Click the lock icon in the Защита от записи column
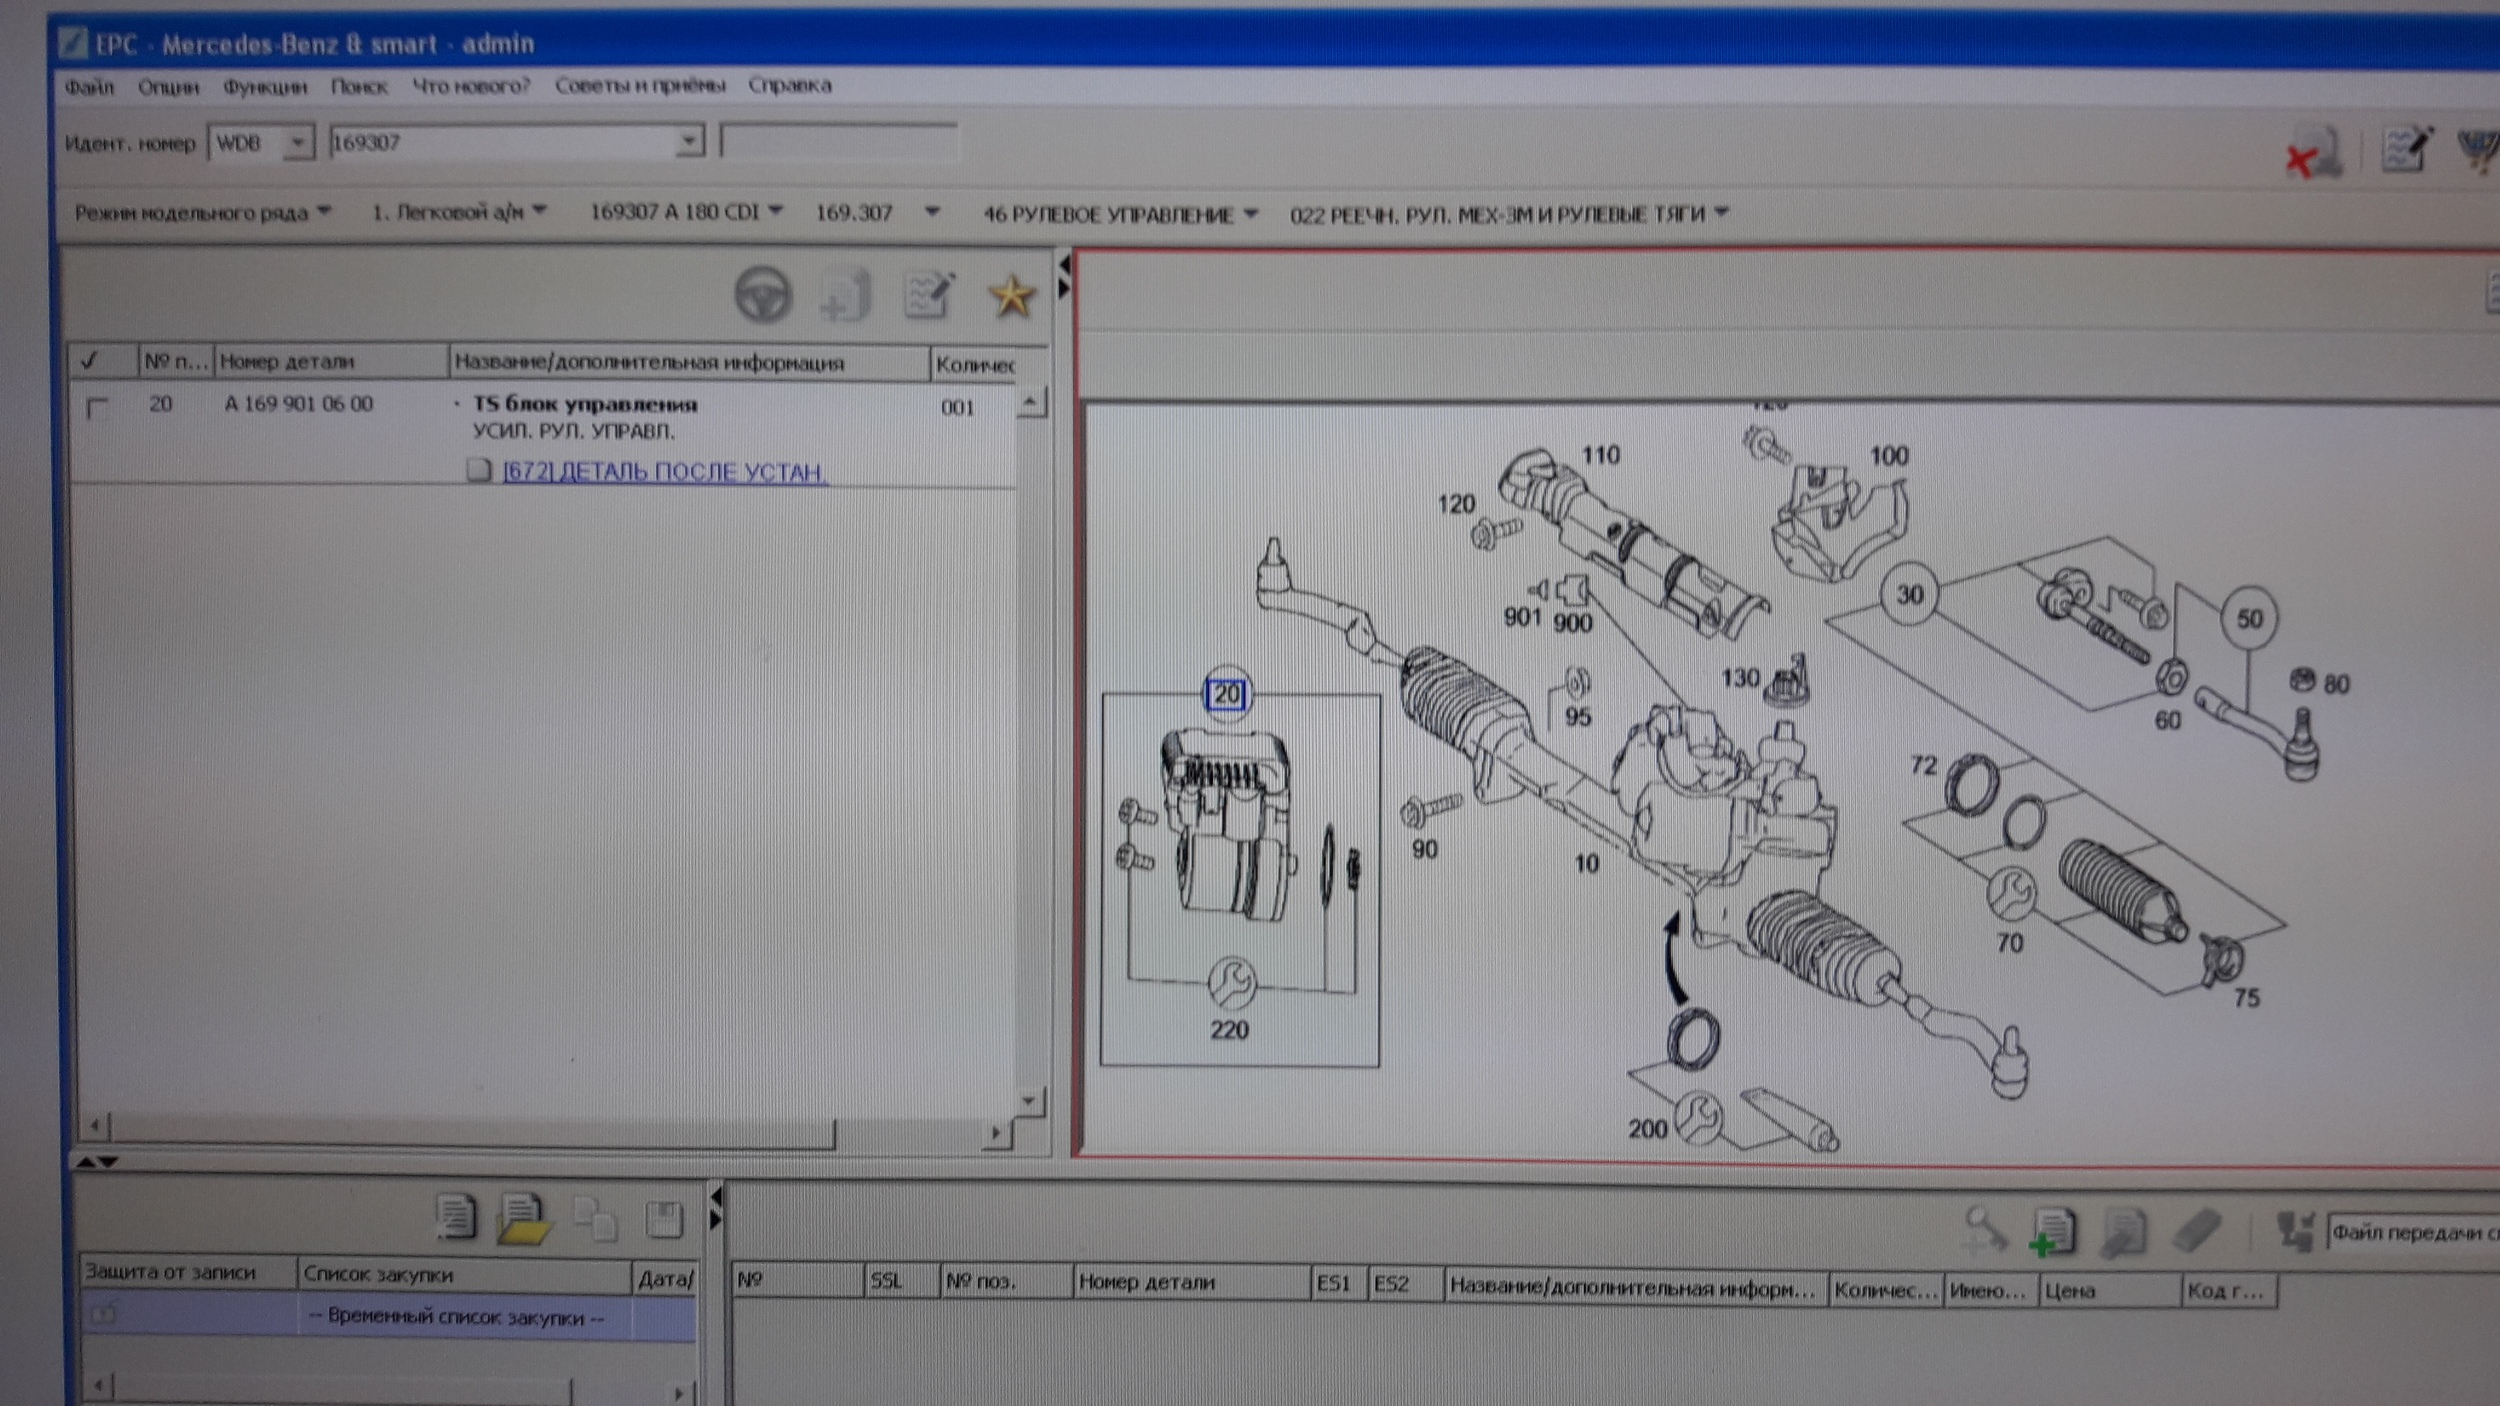This screenshot has width=2500, height=1406. [x=105, y=1313]
